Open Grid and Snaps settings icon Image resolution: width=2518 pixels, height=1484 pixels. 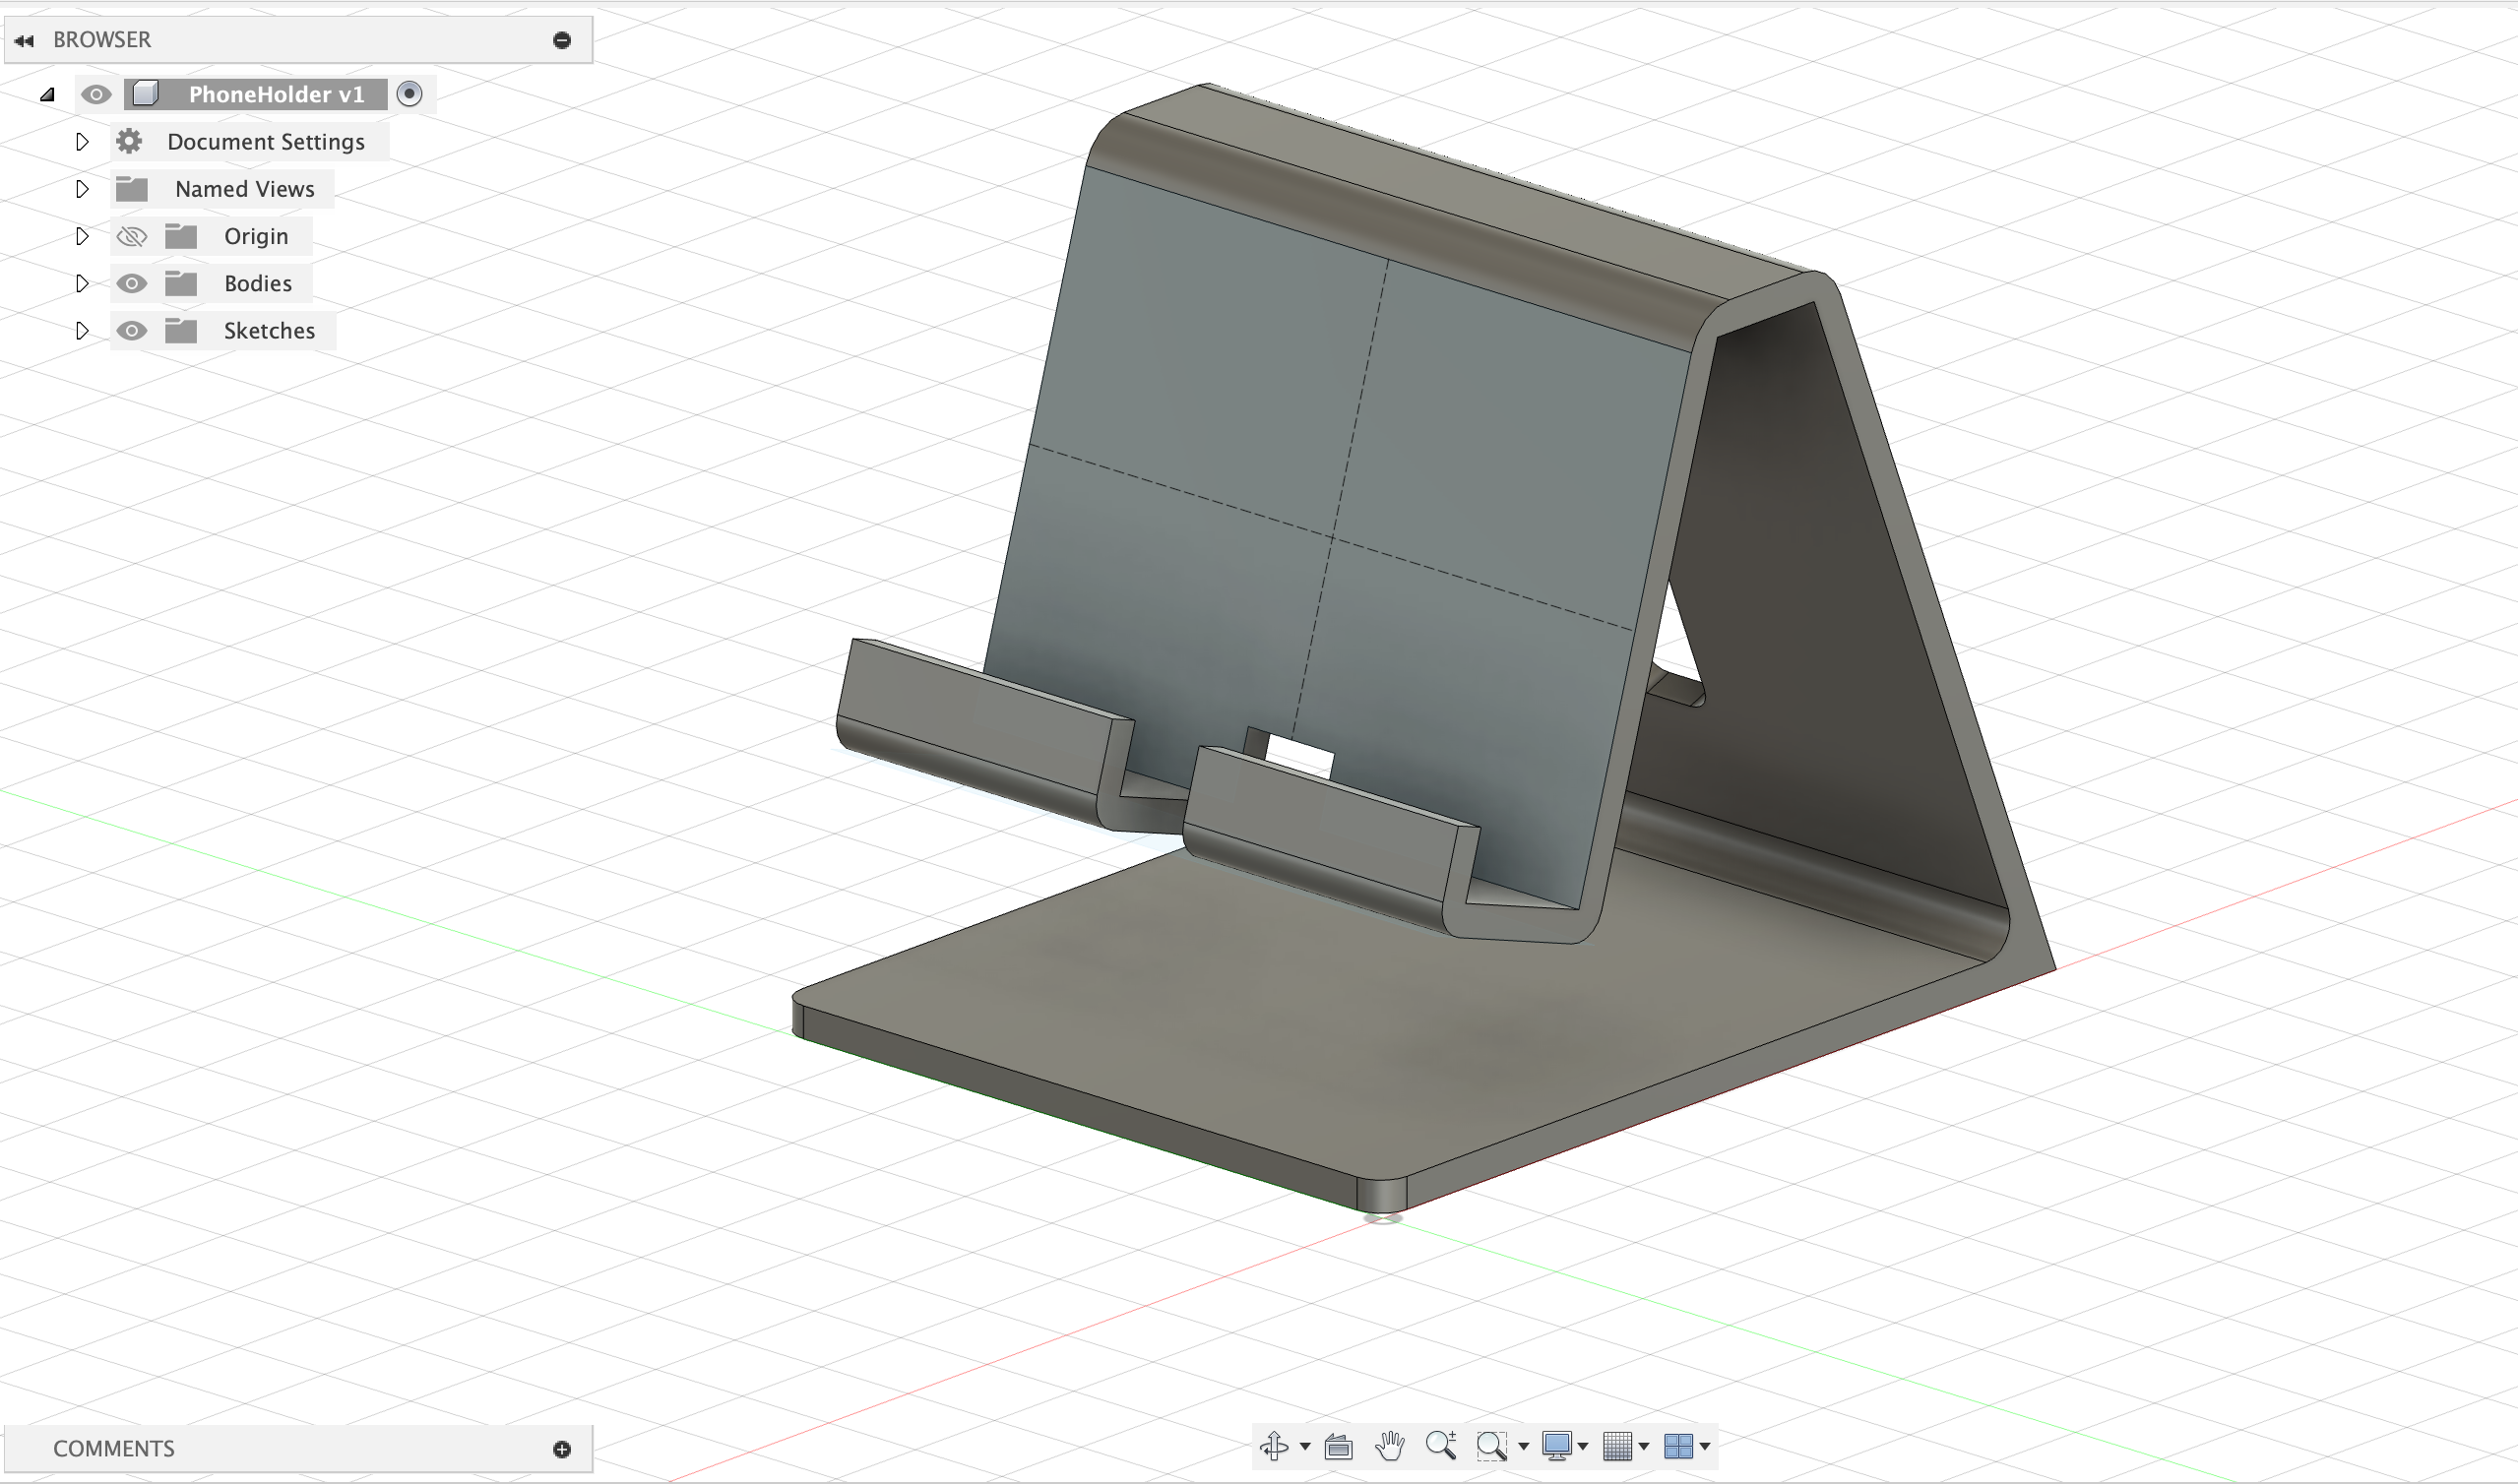(x=1617, y=1446)
